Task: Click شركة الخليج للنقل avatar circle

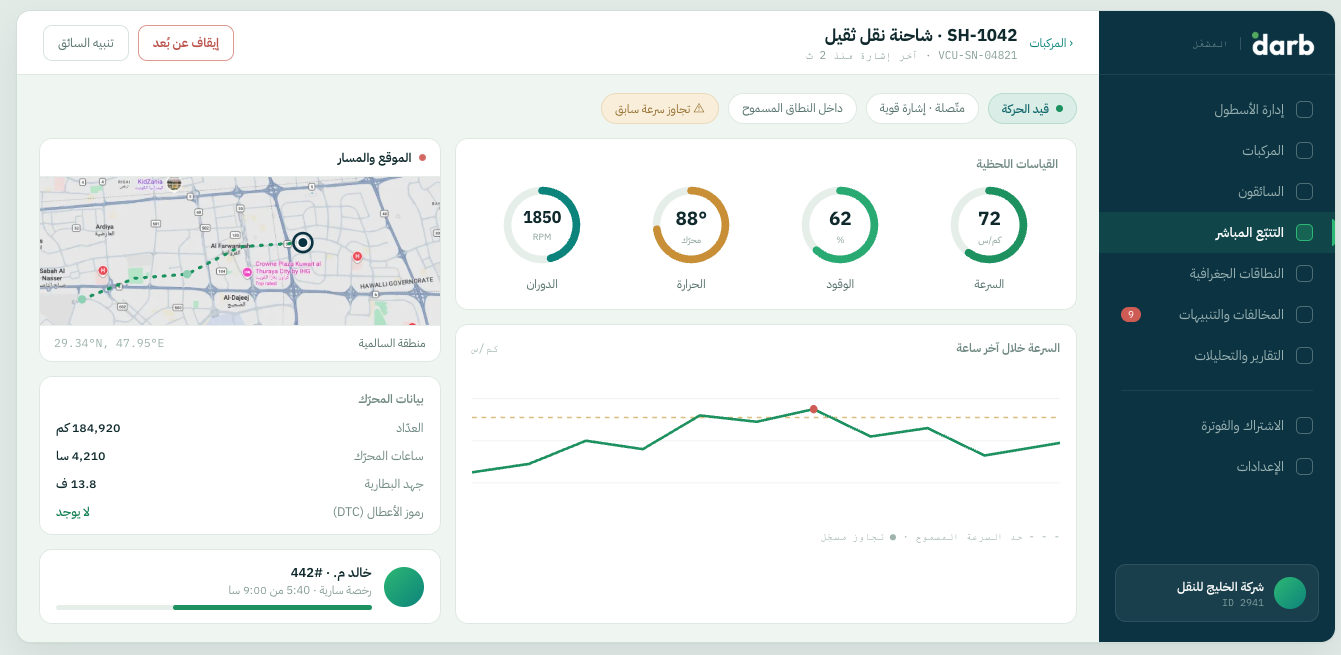Action: click(x=1290, y=593)
